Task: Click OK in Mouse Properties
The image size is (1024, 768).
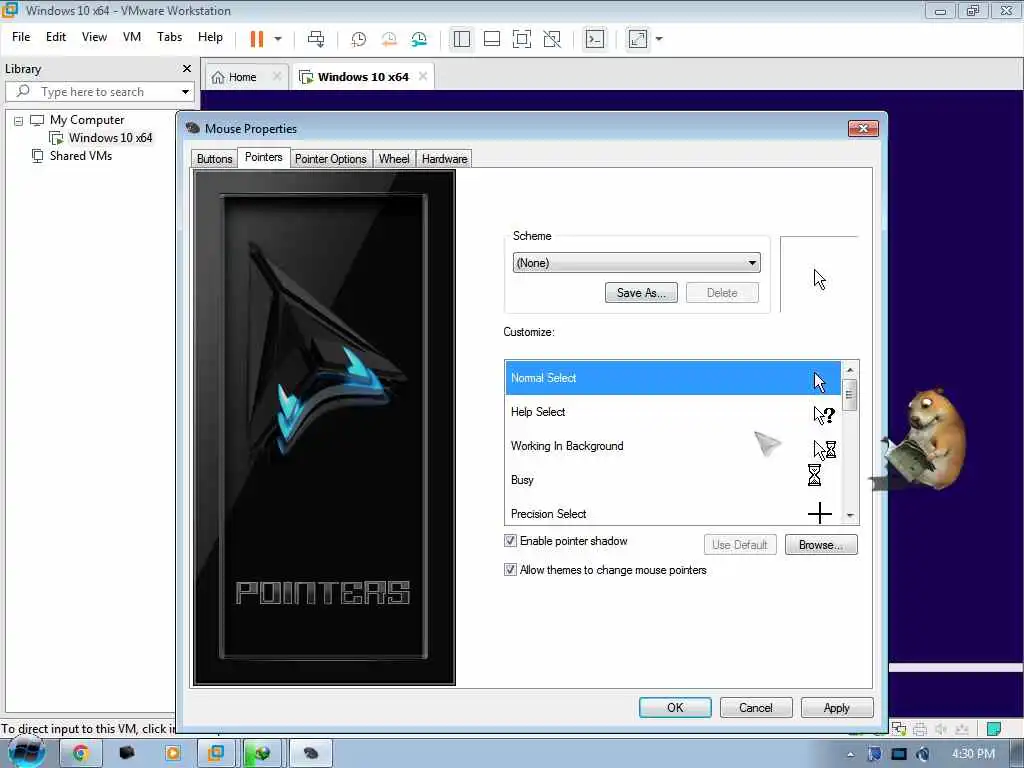Action: tap(675, 707)
